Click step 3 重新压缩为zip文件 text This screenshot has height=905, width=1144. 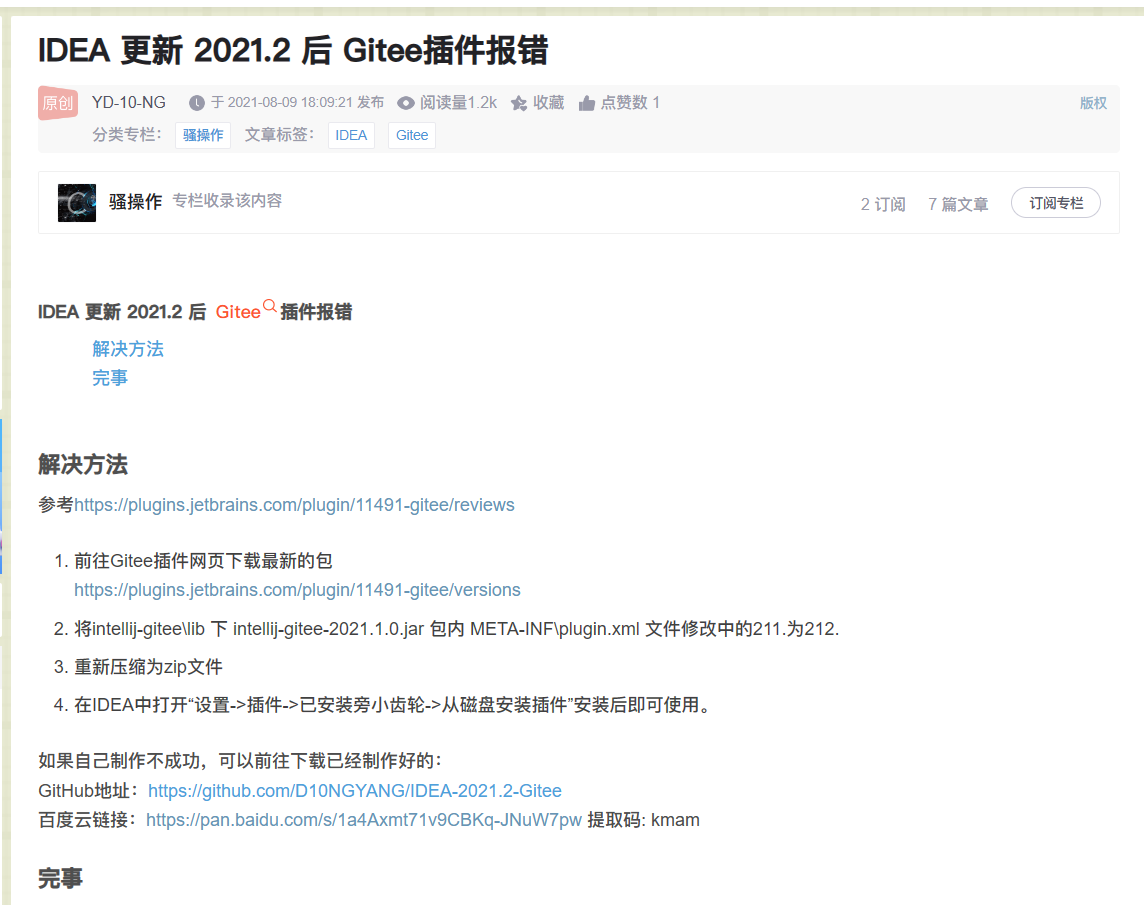148,667
